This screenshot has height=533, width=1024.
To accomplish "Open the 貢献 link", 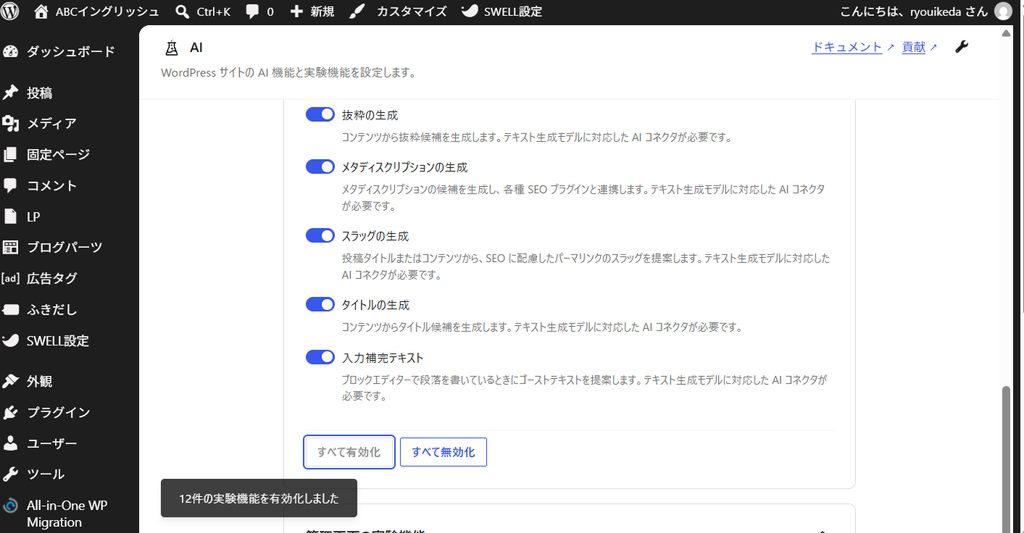I will coord(914,47).
